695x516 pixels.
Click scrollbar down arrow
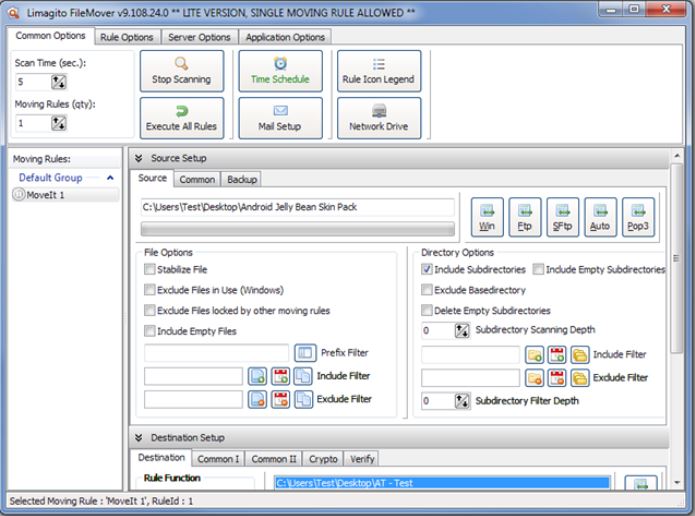point(677,482)
